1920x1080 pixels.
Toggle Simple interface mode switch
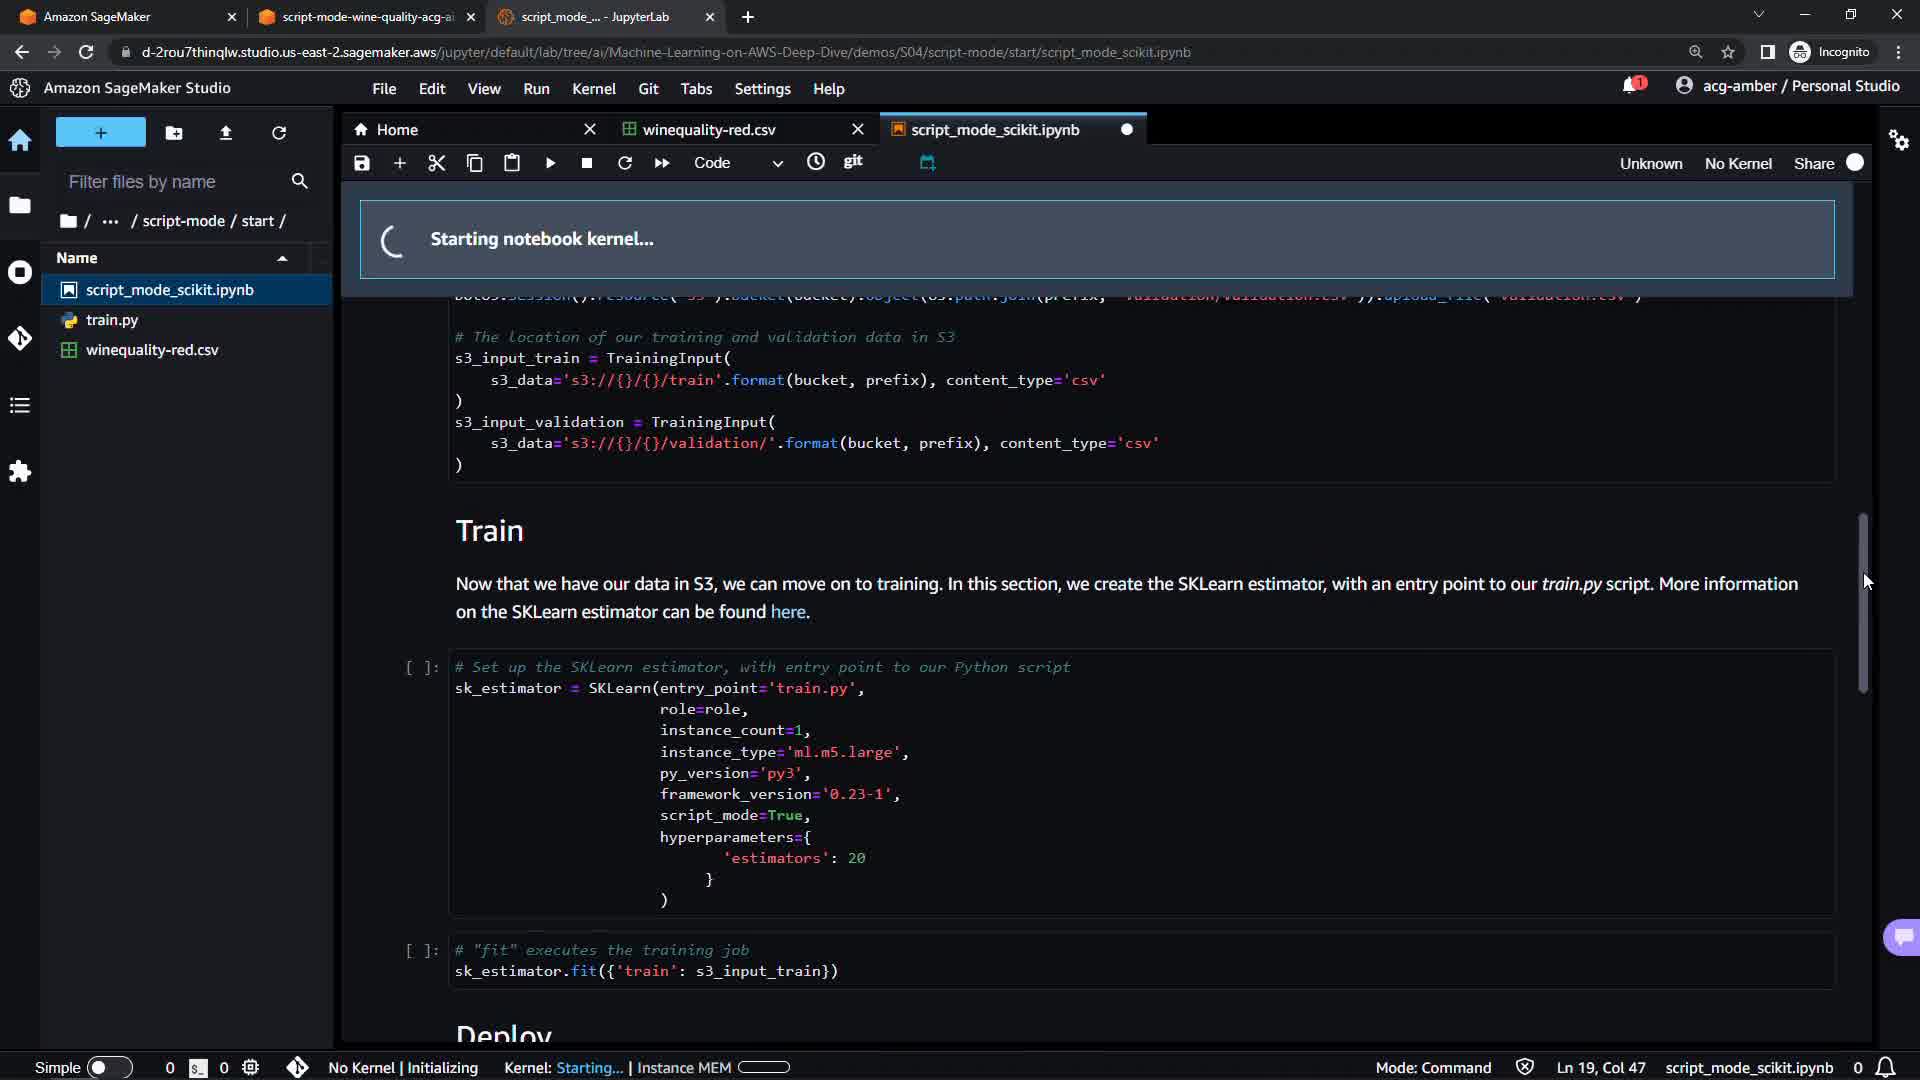pos(109,1067)
